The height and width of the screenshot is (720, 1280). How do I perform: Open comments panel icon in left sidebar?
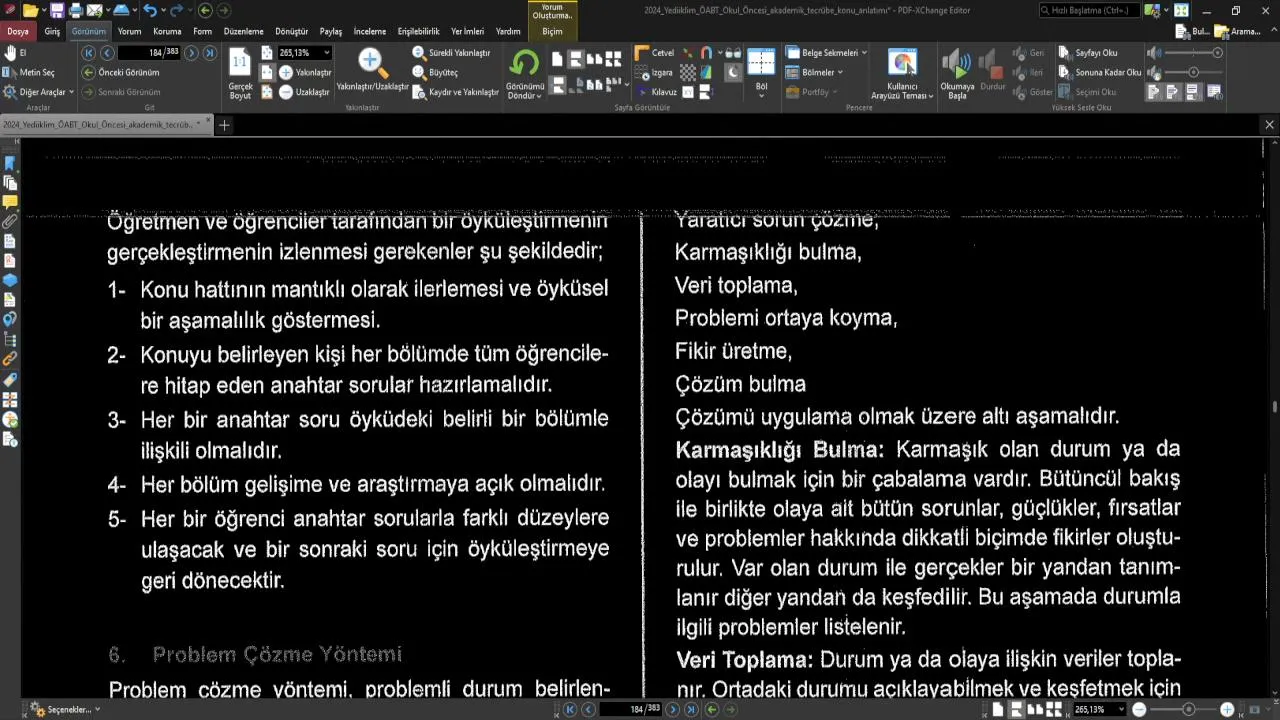pos(10,202)
